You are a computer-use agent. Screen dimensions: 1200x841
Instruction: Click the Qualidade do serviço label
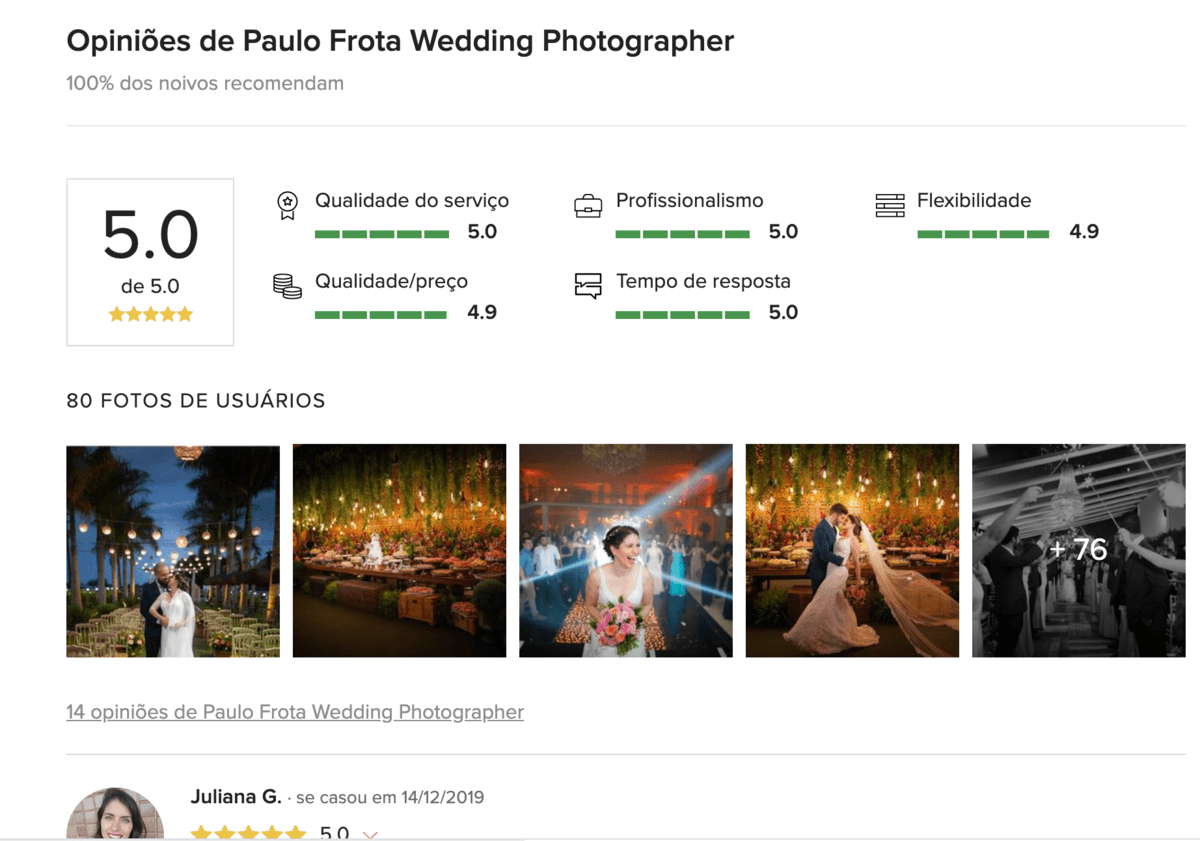[412, 201]
